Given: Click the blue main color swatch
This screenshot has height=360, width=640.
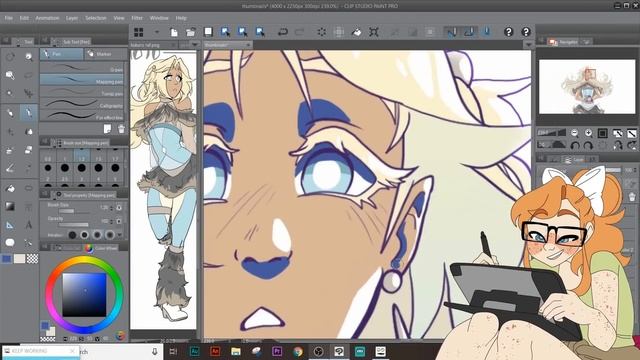Looking at the screenshot, I should click(7, 258).
